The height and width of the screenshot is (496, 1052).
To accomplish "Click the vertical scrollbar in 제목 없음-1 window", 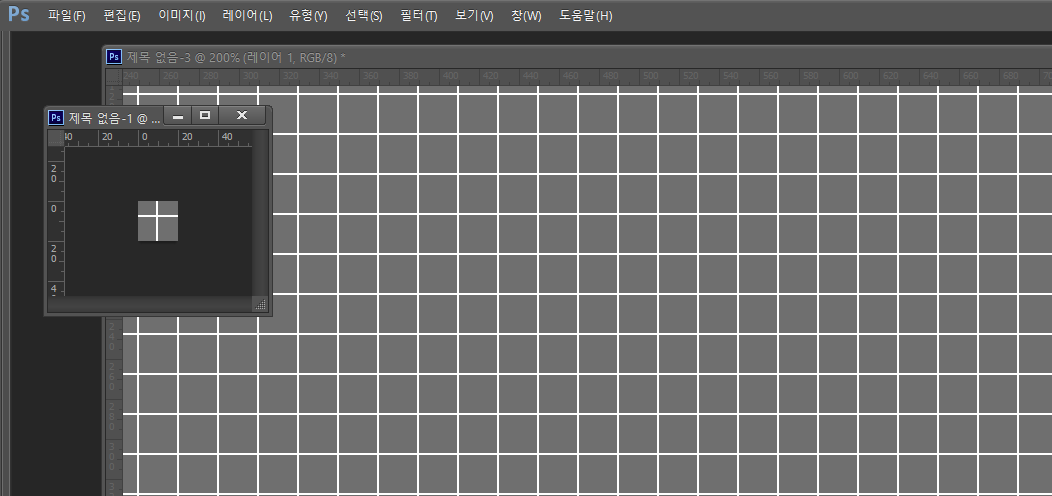I will [260, 213].
